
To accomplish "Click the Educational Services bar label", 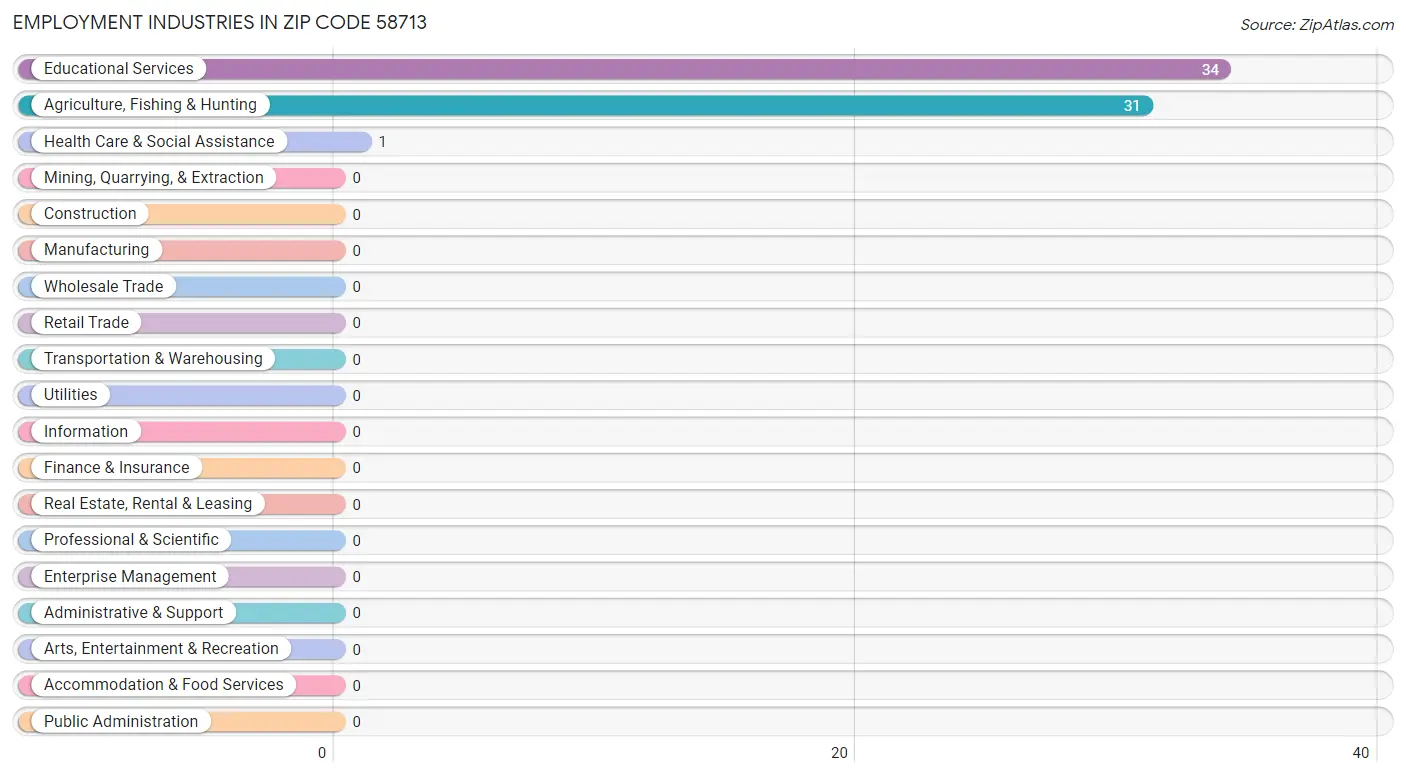I will pyautogui.click(x=119, y=69).
